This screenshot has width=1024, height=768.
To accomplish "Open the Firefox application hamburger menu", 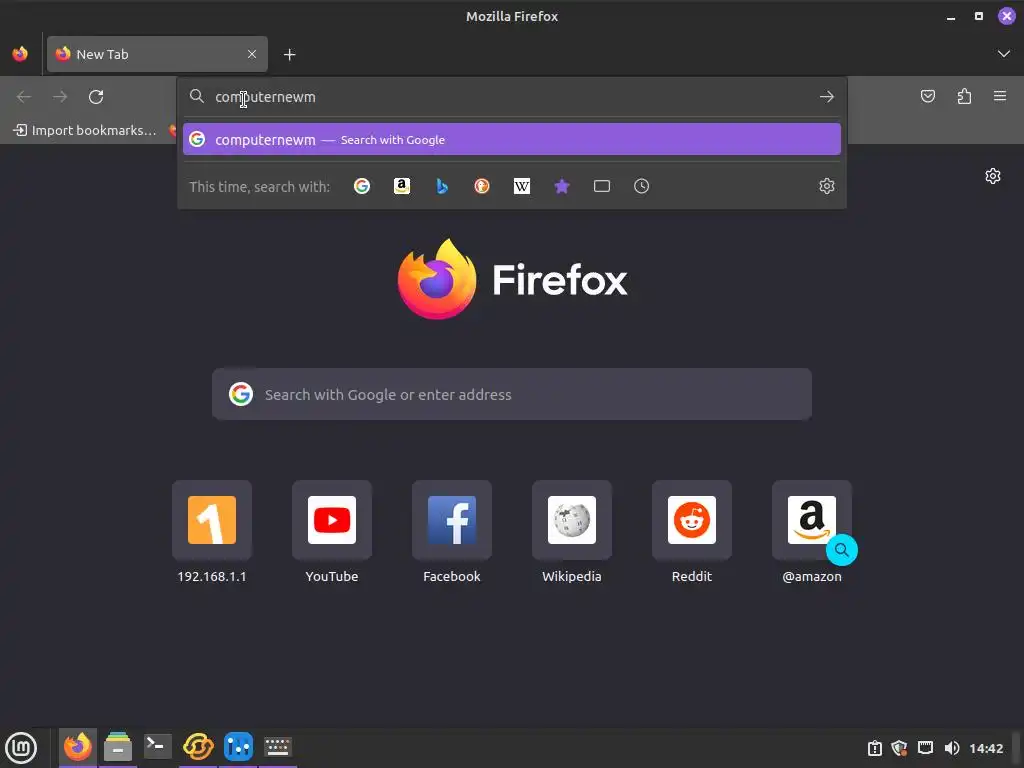I will [1000, 96].
